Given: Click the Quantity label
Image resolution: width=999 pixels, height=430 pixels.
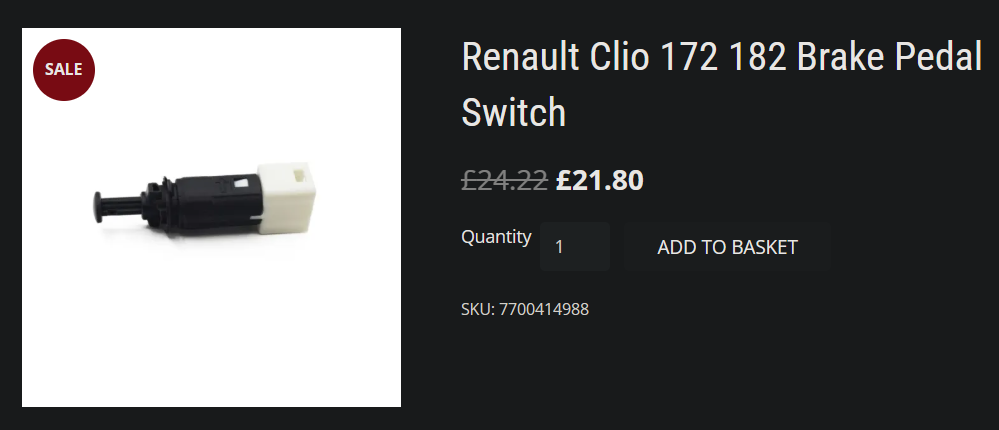Looking at the screenshot, I should pyautogui.click(x=496, y=237).
